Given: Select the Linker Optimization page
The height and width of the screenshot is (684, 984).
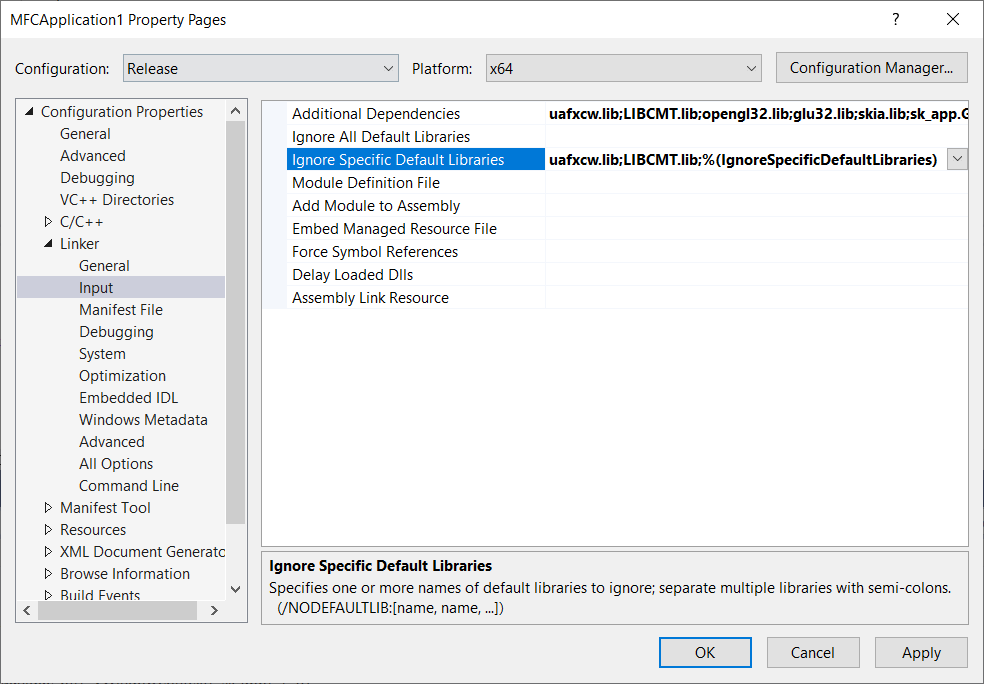Looking at the screenshot, I should [x=122, y=375].
